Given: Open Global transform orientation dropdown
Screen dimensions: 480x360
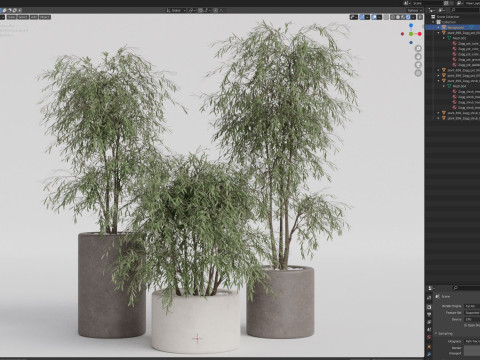Looking at the screenshot, I should click(x=176, y=10).
